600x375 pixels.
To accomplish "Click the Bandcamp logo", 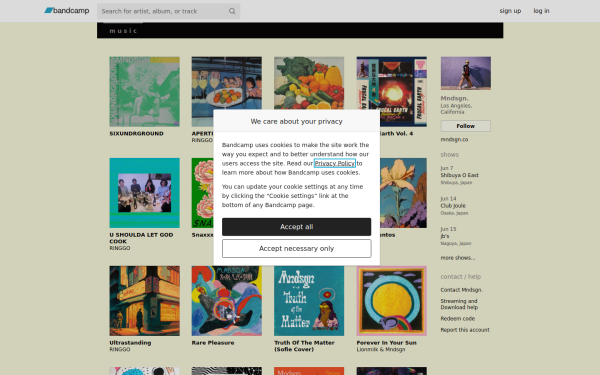I will point(67,11).
